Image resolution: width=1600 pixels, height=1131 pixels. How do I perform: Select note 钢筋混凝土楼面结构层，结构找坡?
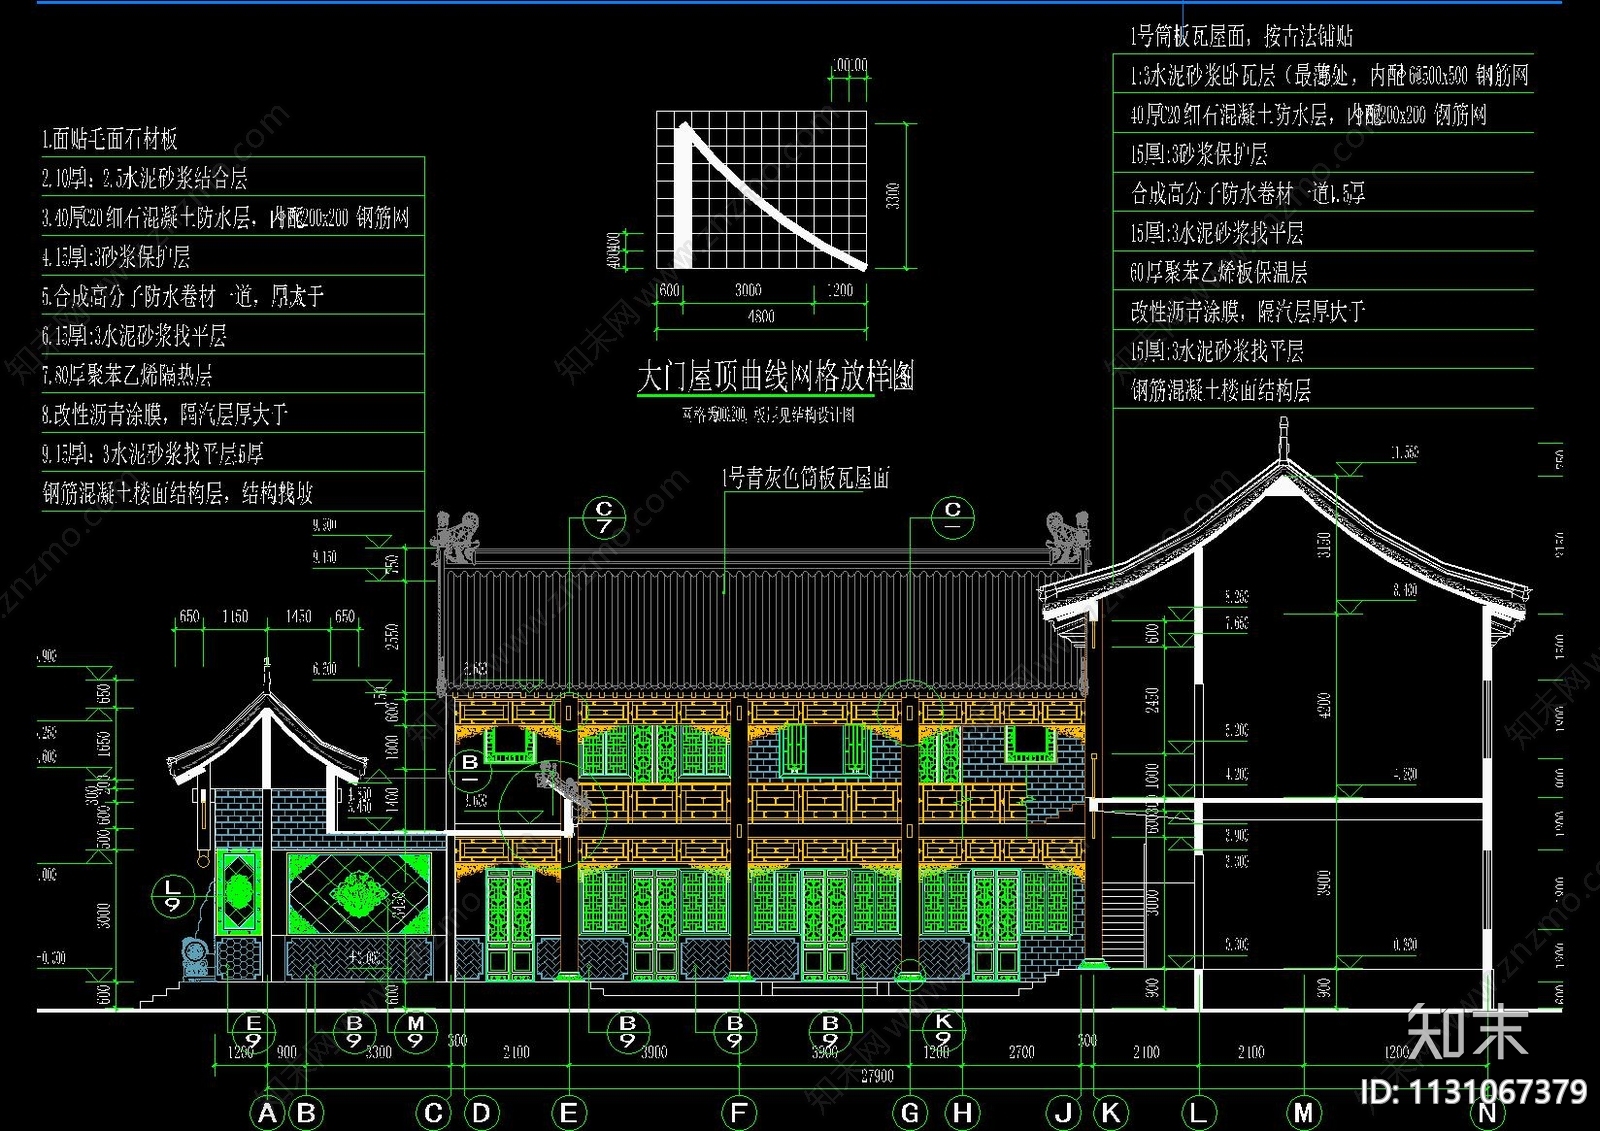(x=178, y=493)
